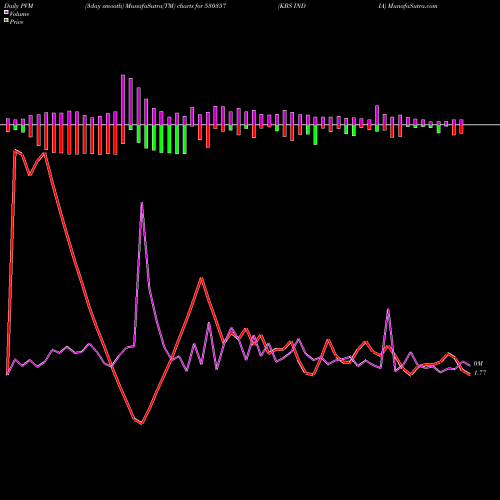Click the MunafaSutra charts for 530357 heading
Screen dimensions: 500x500
156,6
